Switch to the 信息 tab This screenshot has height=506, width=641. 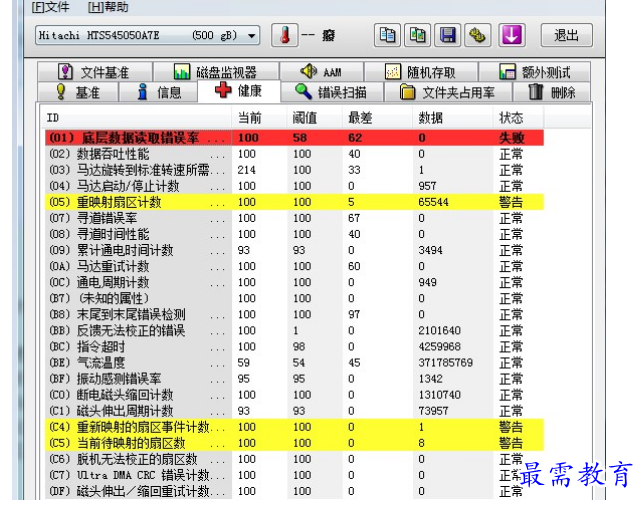(x=159, y=92)
